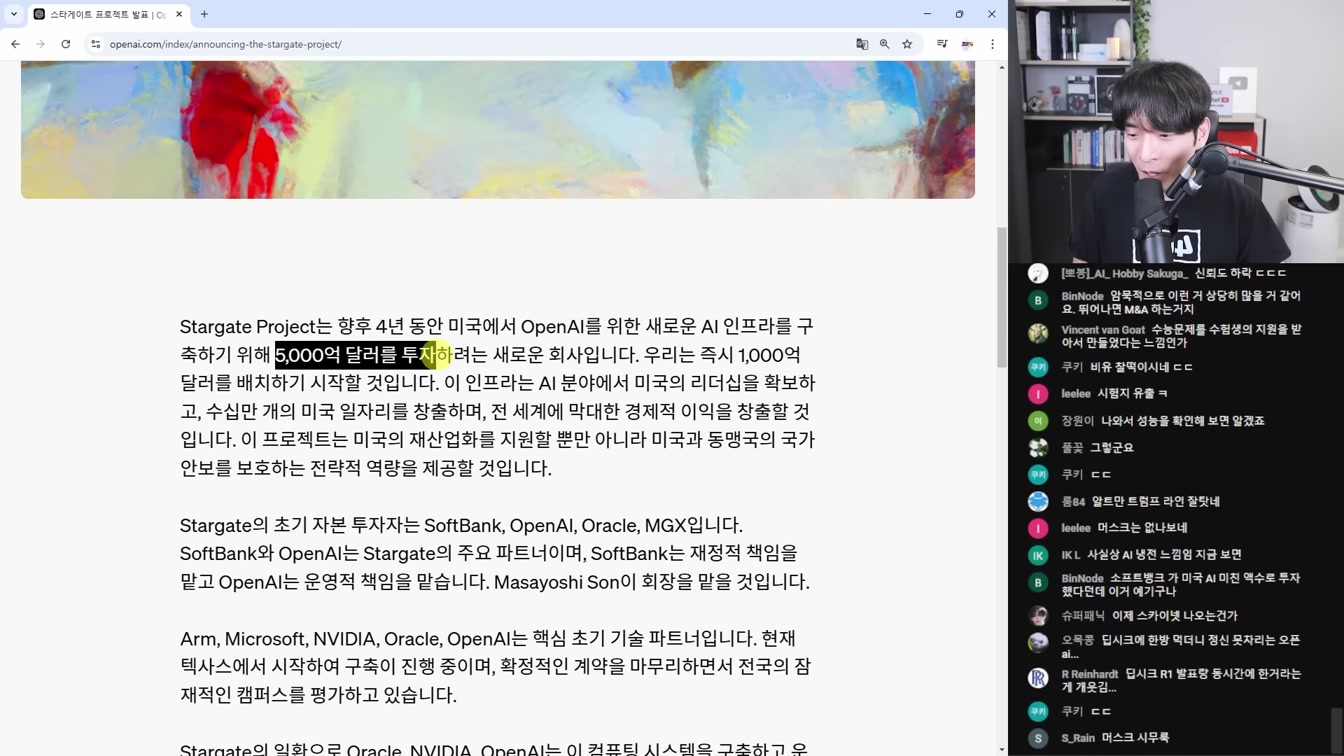Bookmark this page with the star icon

point(907,44)
